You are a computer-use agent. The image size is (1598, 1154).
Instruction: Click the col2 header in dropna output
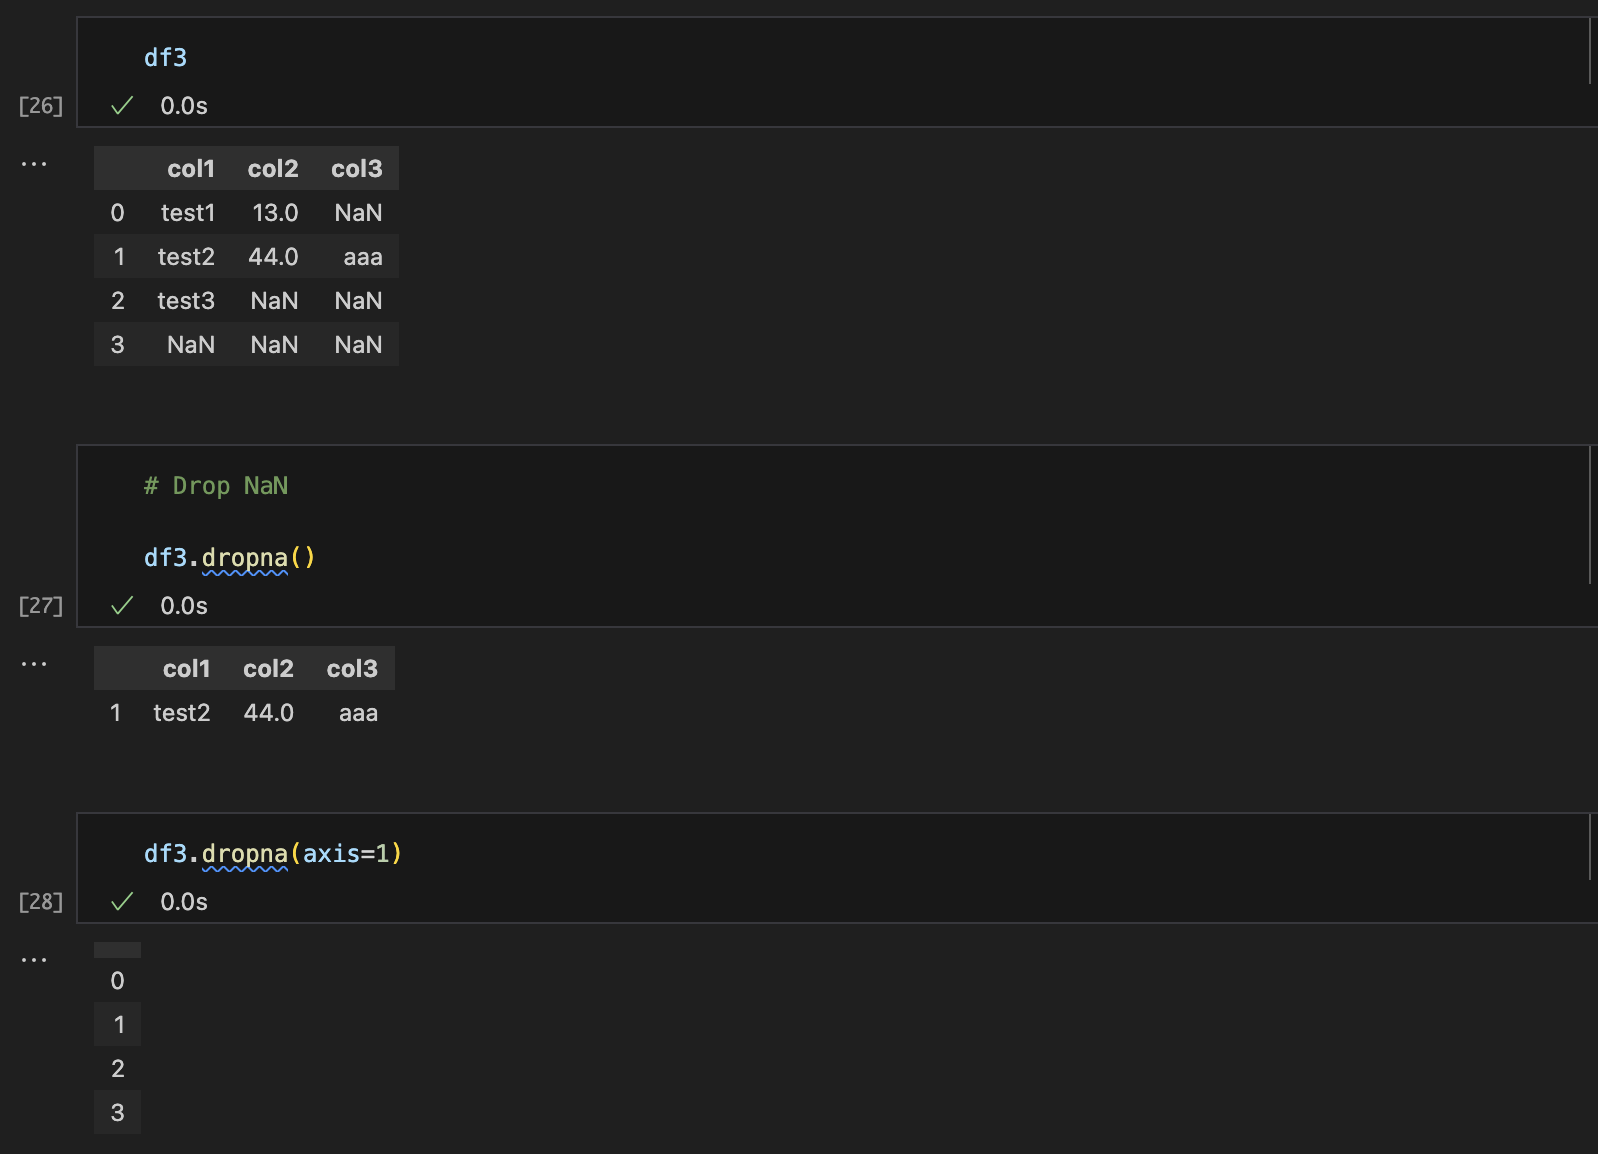(x=268, y=669)
